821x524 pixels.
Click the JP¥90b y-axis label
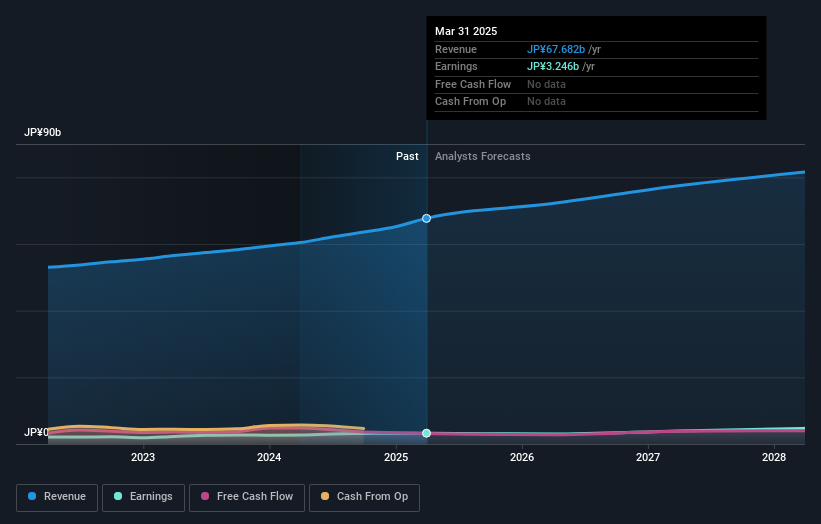tap(42, 132)
